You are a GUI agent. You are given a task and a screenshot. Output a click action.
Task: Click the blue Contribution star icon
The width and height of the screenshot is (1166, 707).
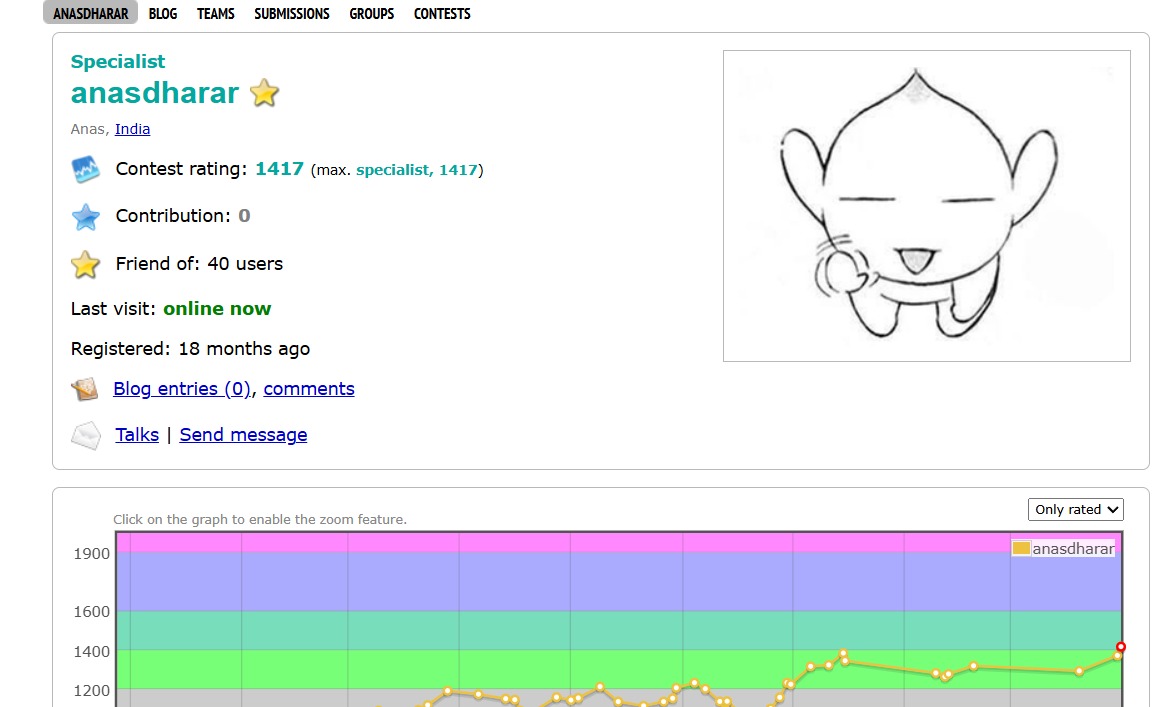coord(86,216)
